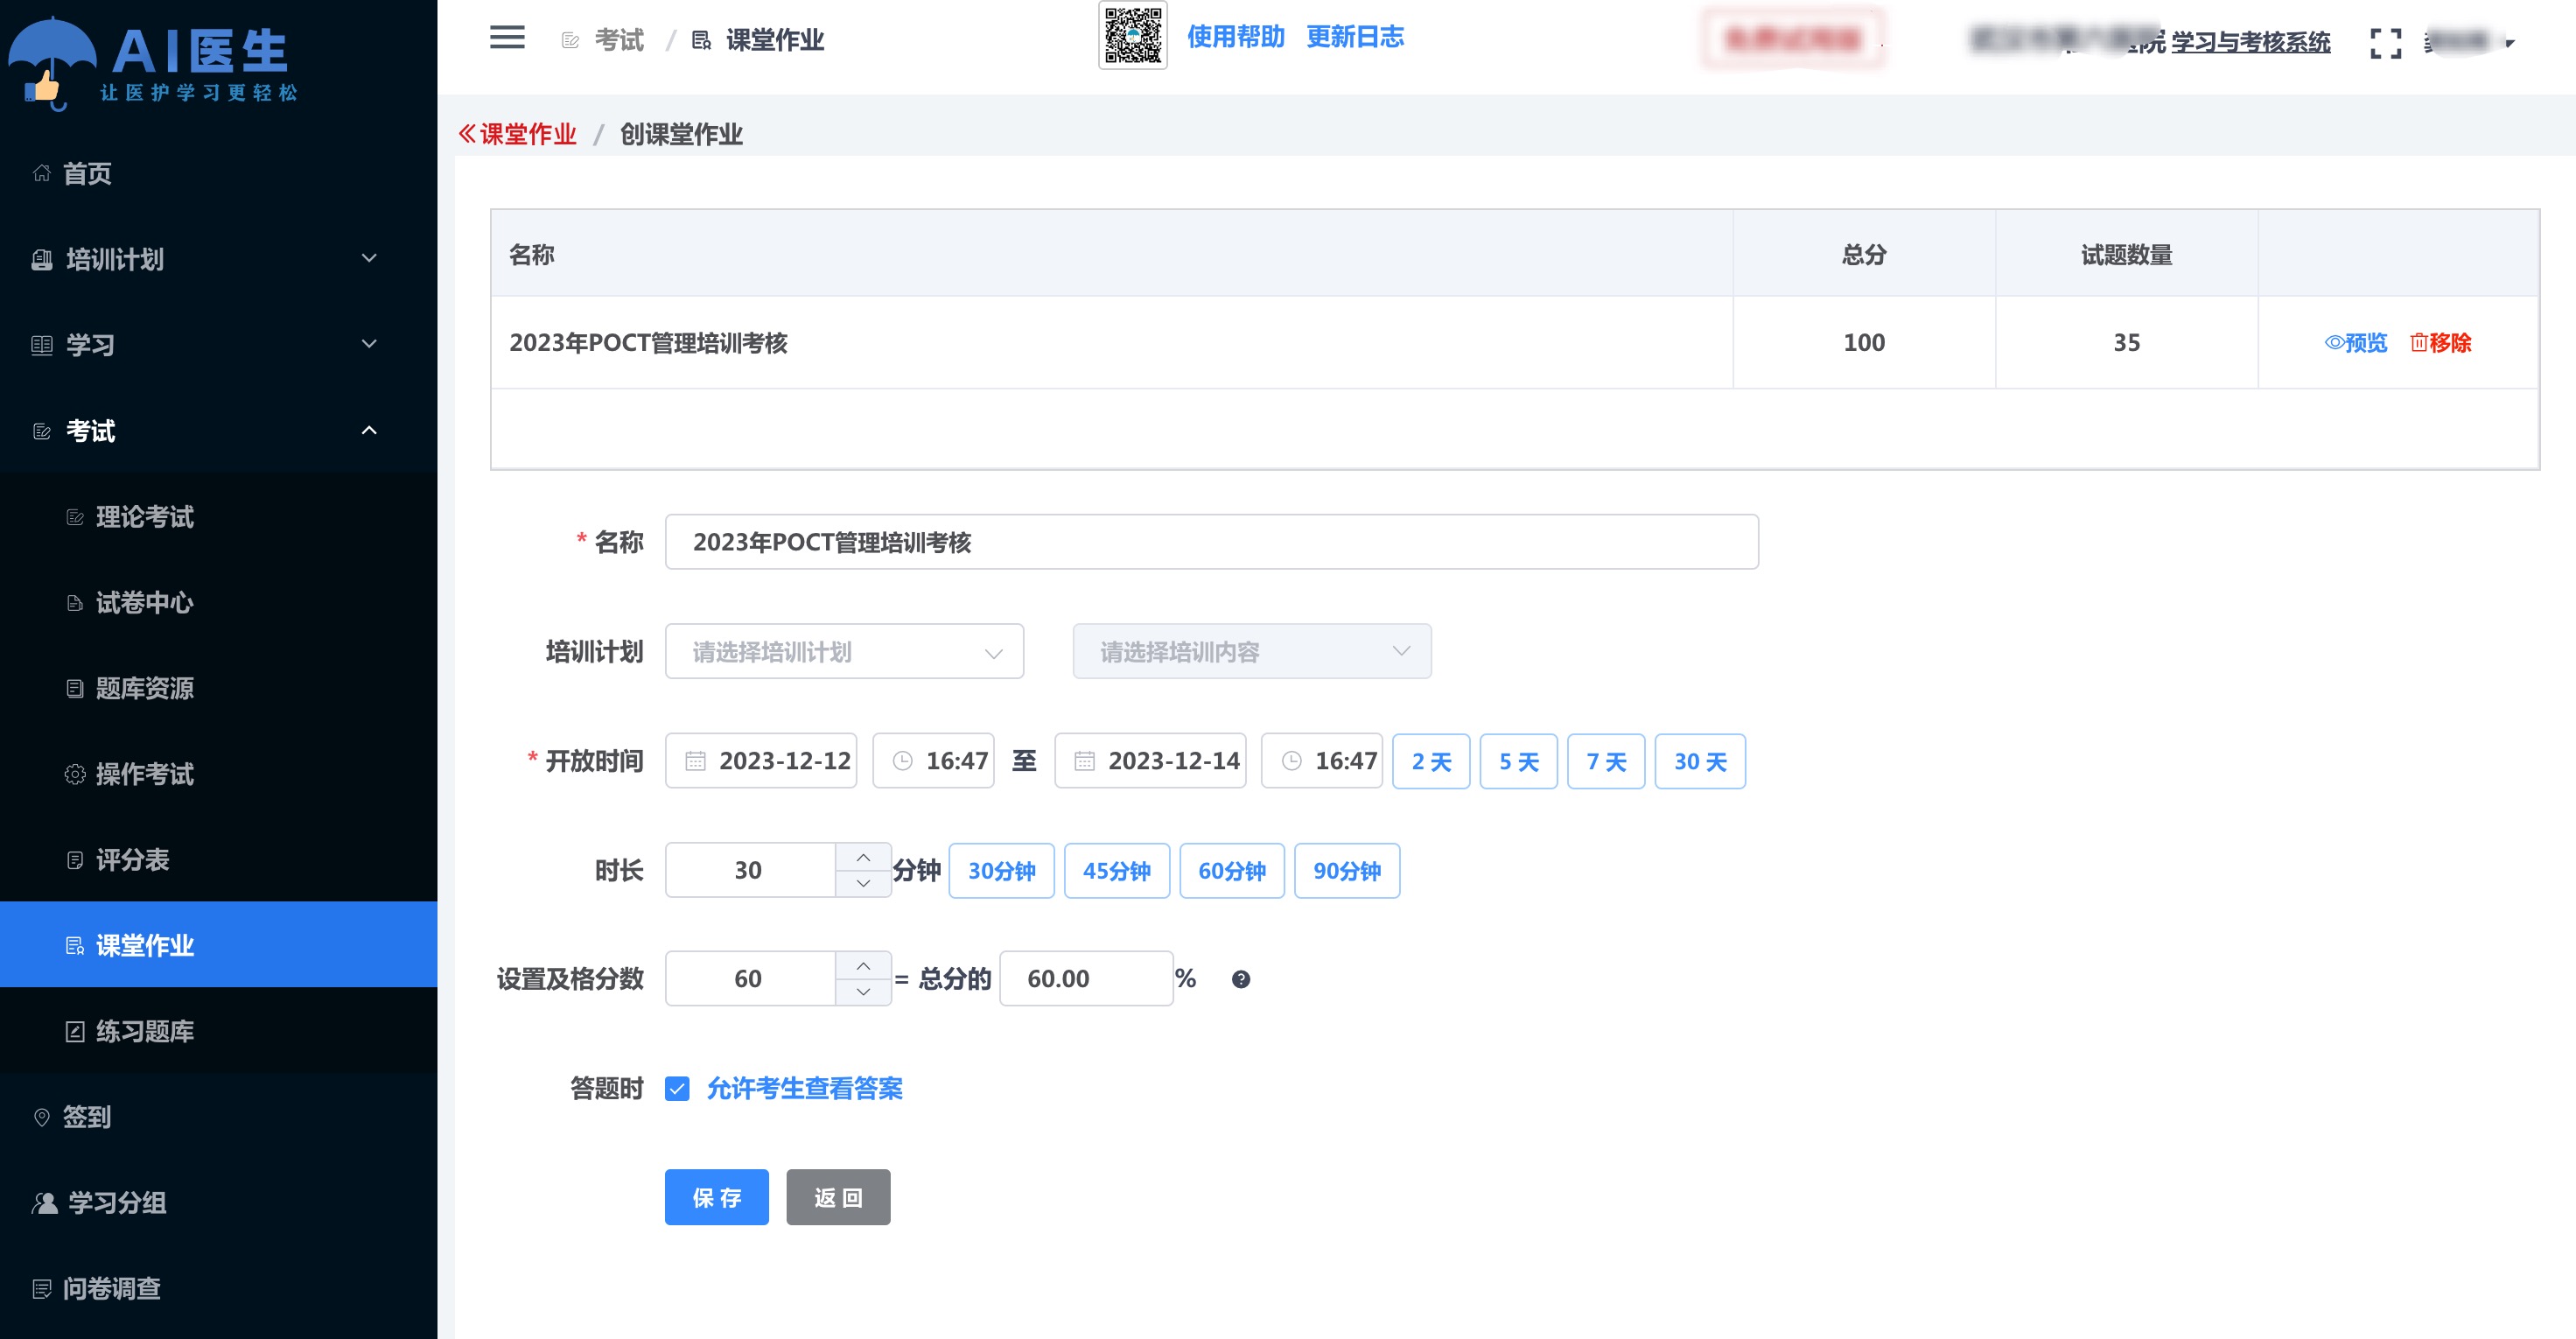The width and height of the screenshot is (2576, 1339).
Task: Click the end date field 2023-12-14
Action: click(x=1150, y=761)
